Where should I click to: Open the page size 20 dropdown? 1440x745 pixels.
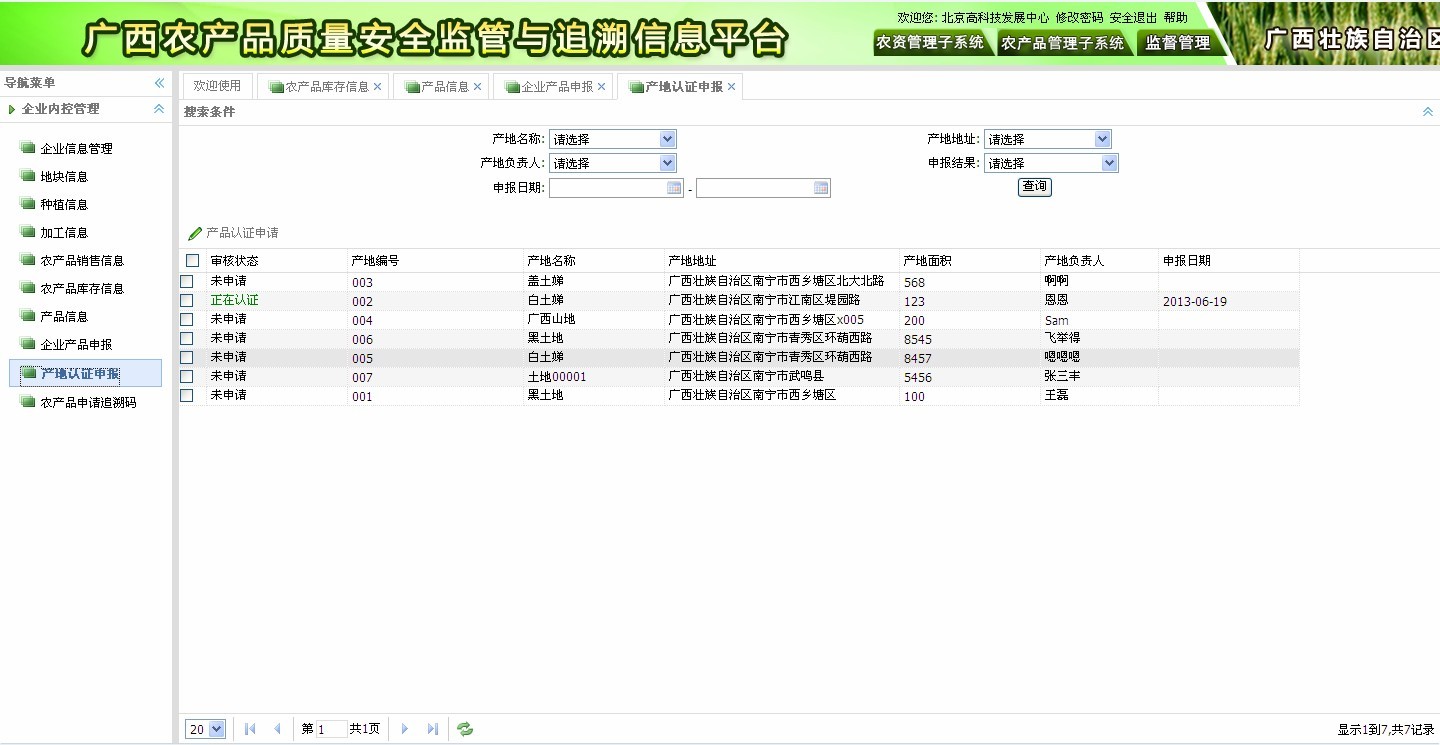click(x=204, y=729)
